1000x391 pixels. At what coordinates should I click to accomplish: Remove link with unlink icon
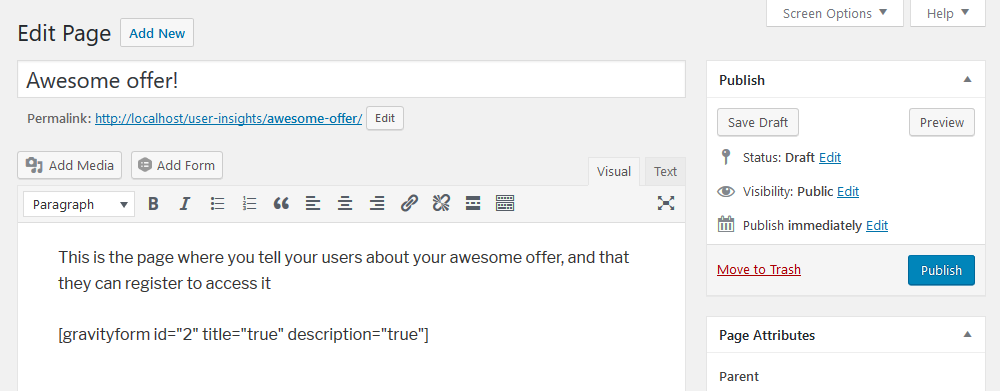(441, 203)
